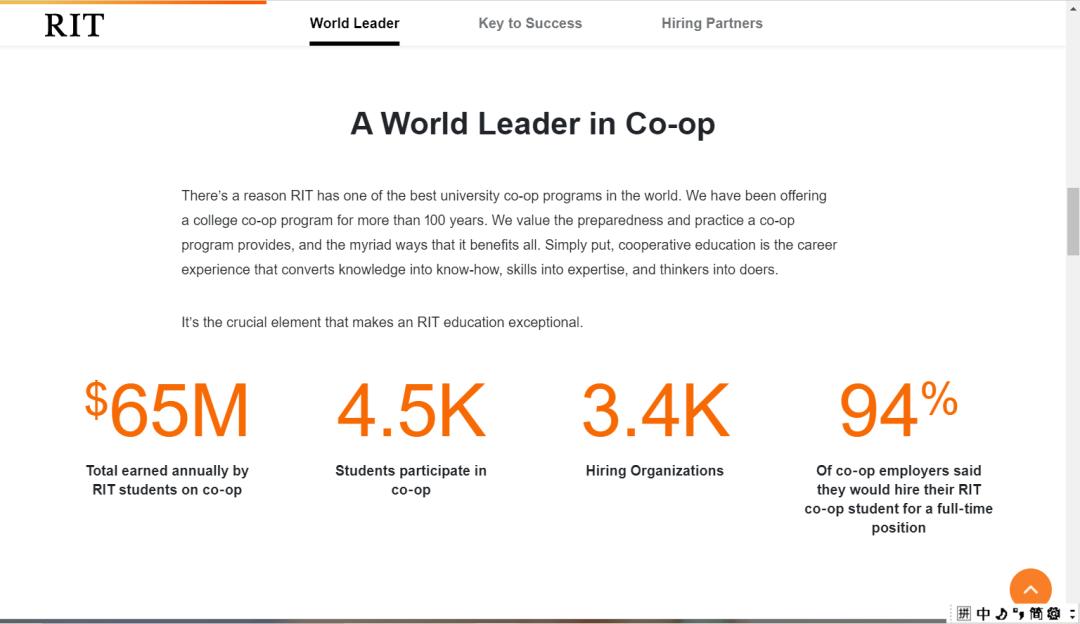Toggle the Chinese punctuation mode icon
Image resolution: width=1080 pixels, height=624 pixels.
pyautogui.click(x=1018, y=614)
